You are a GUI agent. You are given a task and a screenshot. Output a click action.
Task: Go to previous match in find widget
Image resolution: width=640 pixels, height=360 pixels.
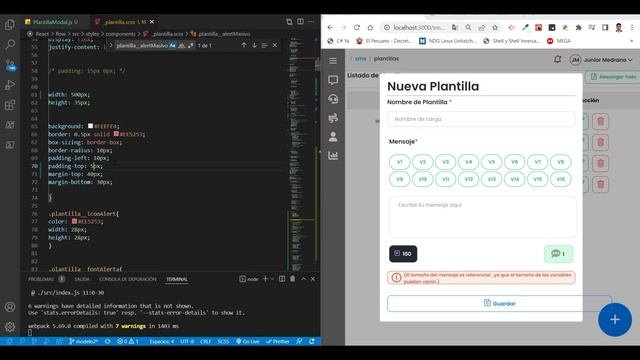coord(244,45)
